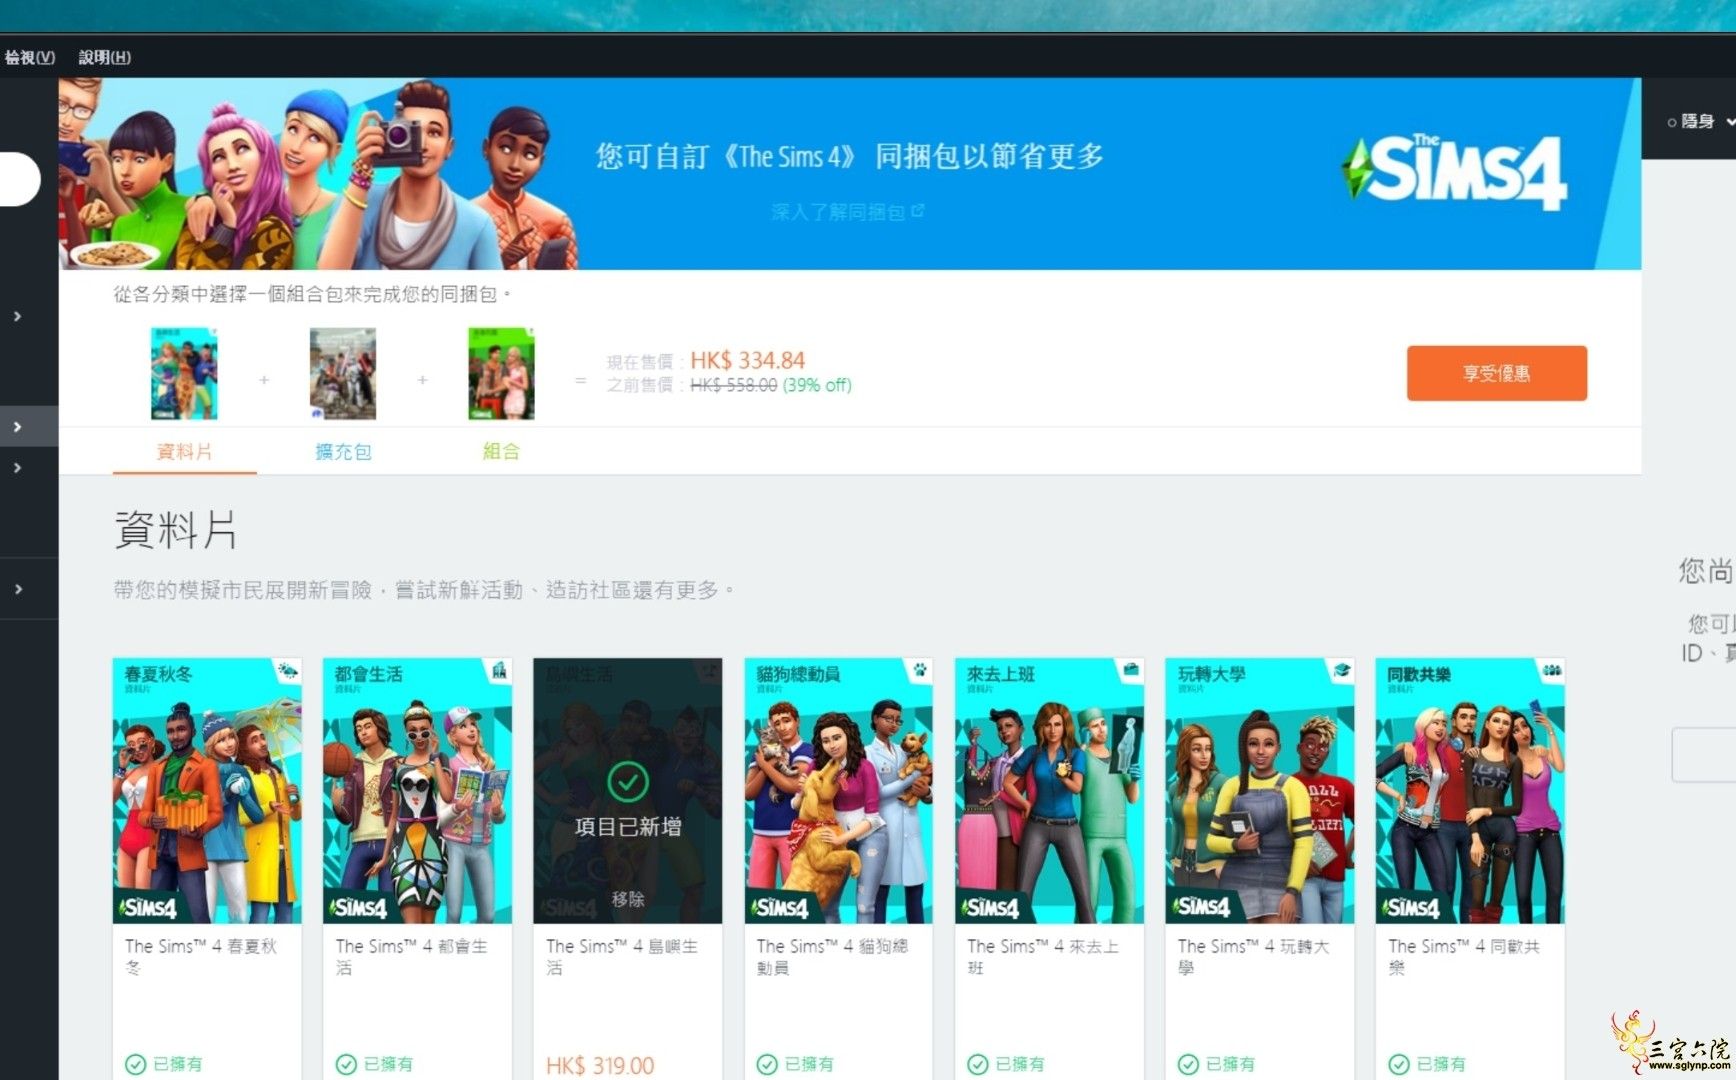Select the first bundle thumbnail above 資料片
The width and height of the screenshot is (1736, 1080).
coord(184,374)
